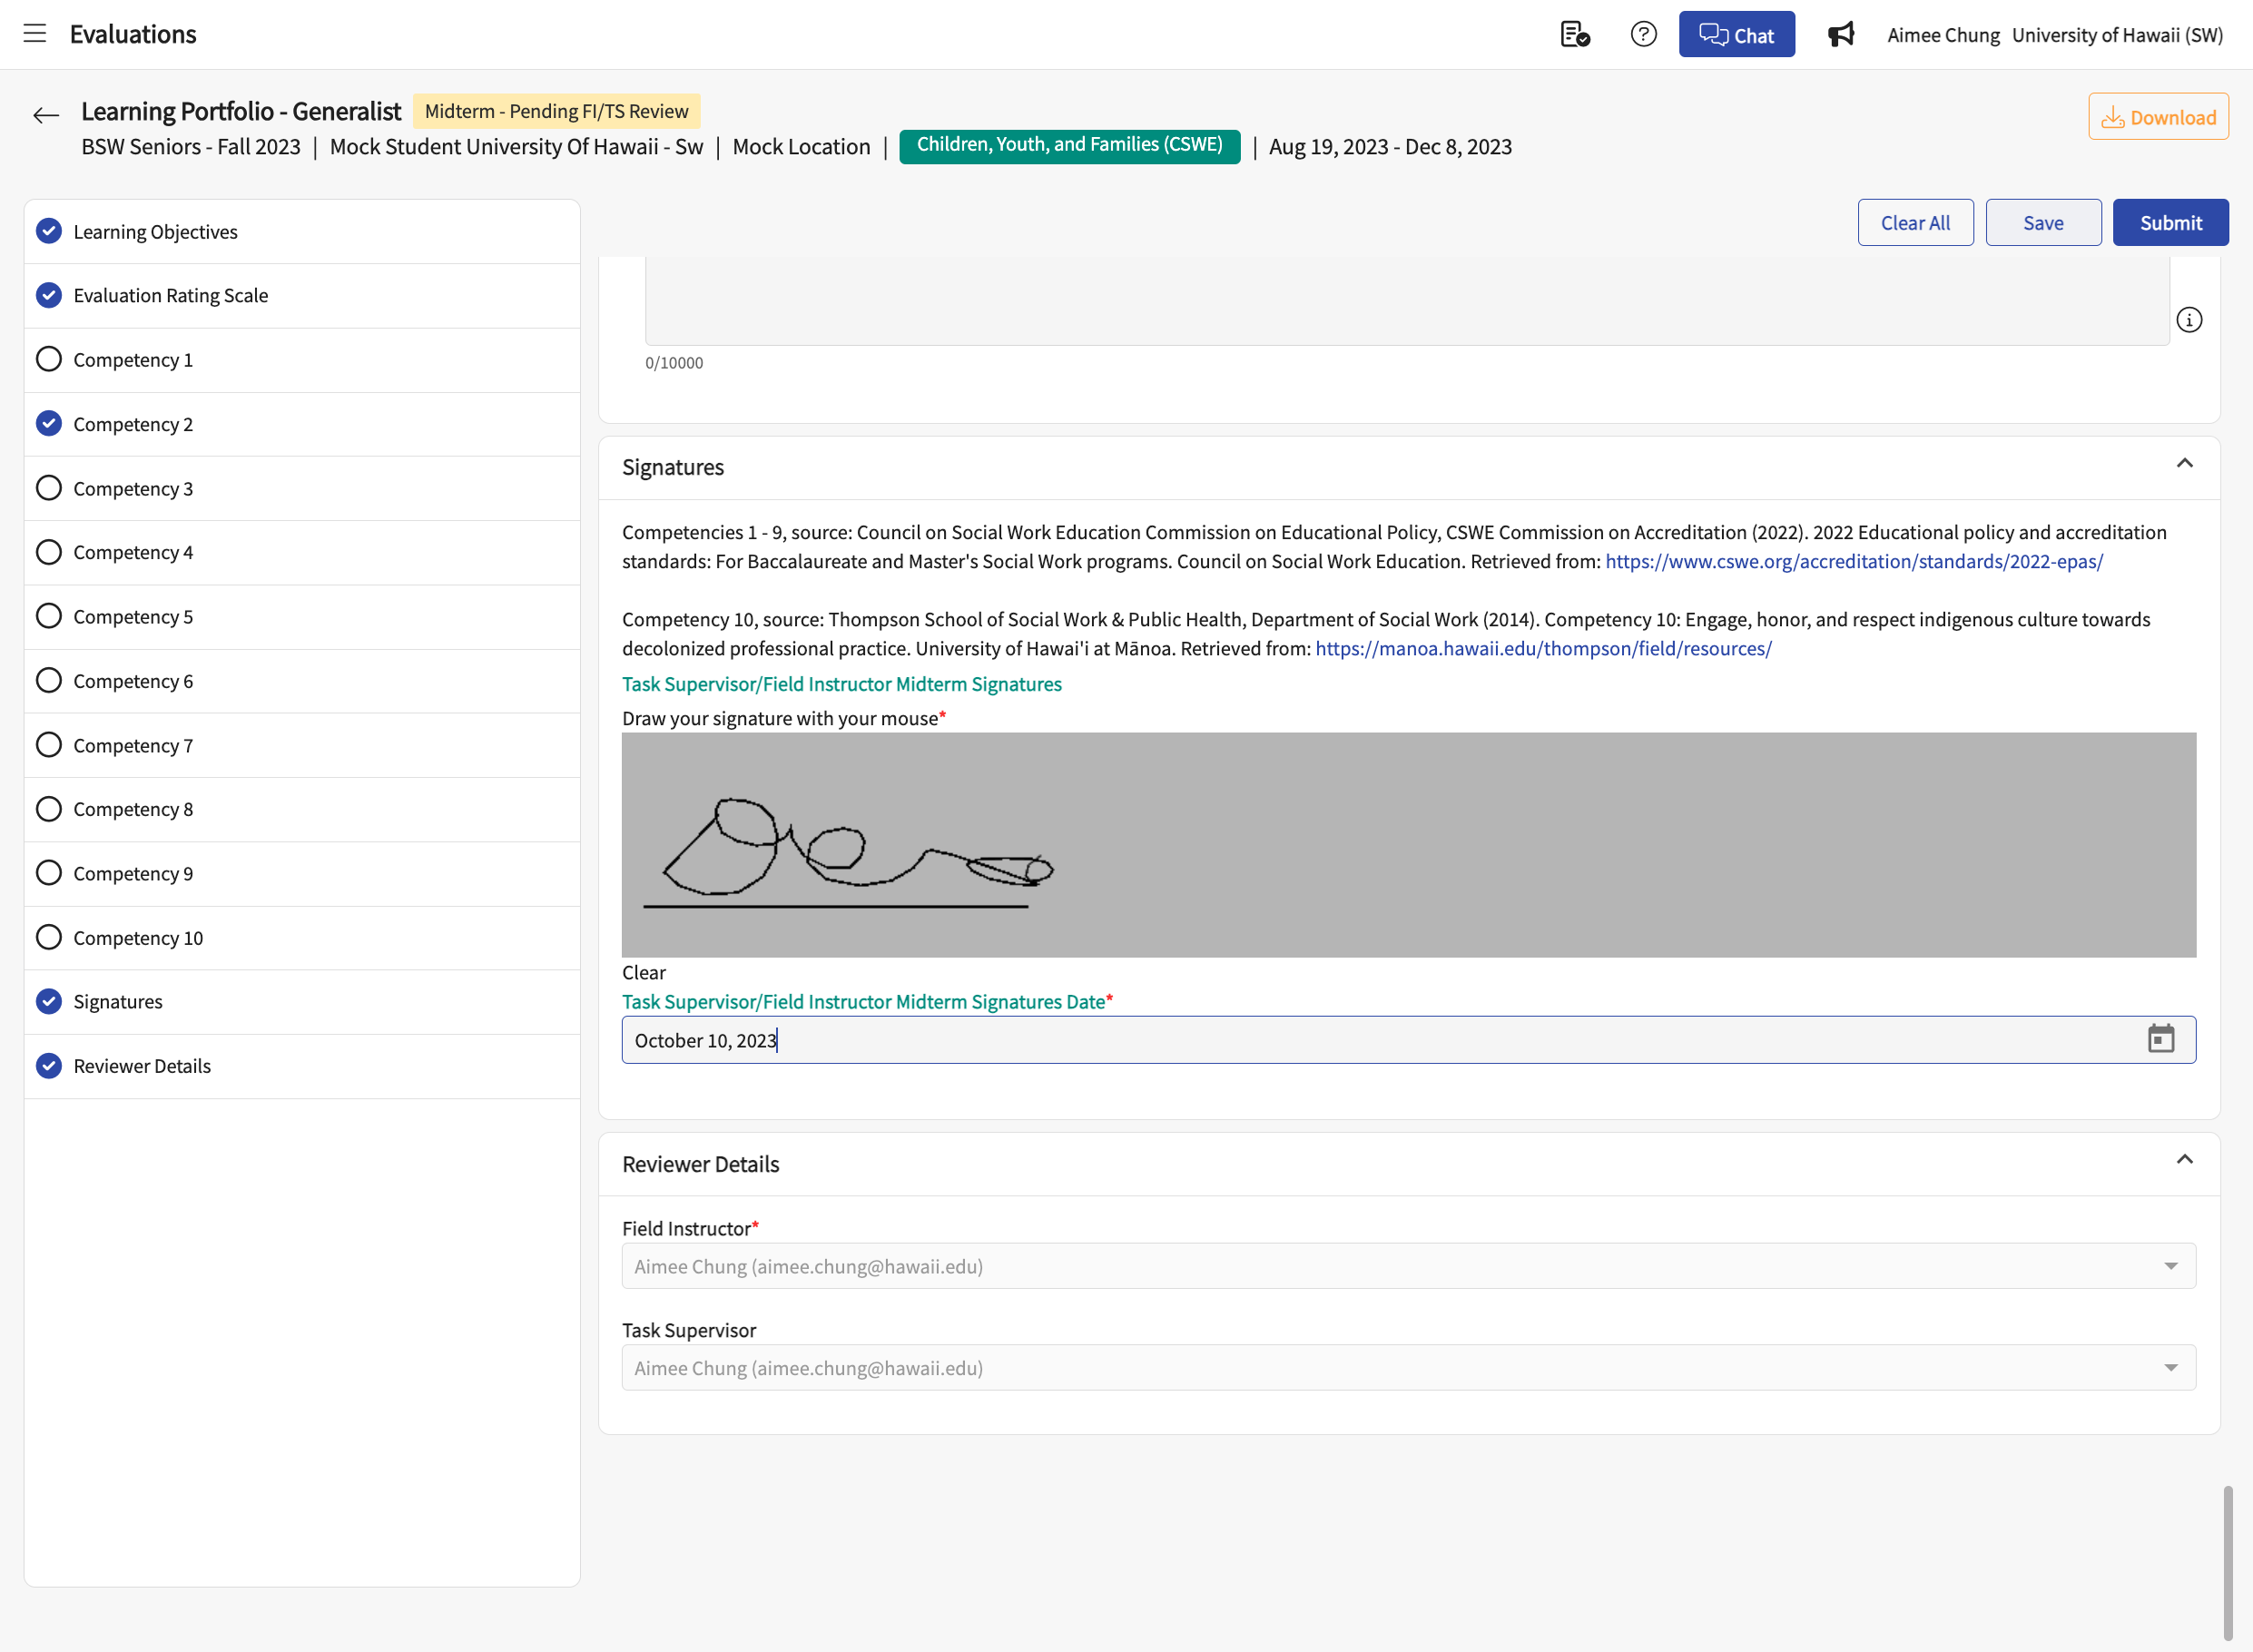Open the hamburger navigation menu
Image resolution: width=2253 pixels, height=1652 pixels.
(35, 34)
